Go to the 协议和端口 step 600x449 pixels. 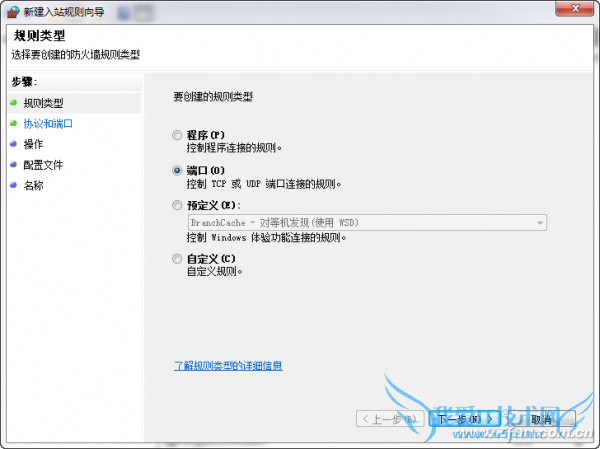[48, 124]
